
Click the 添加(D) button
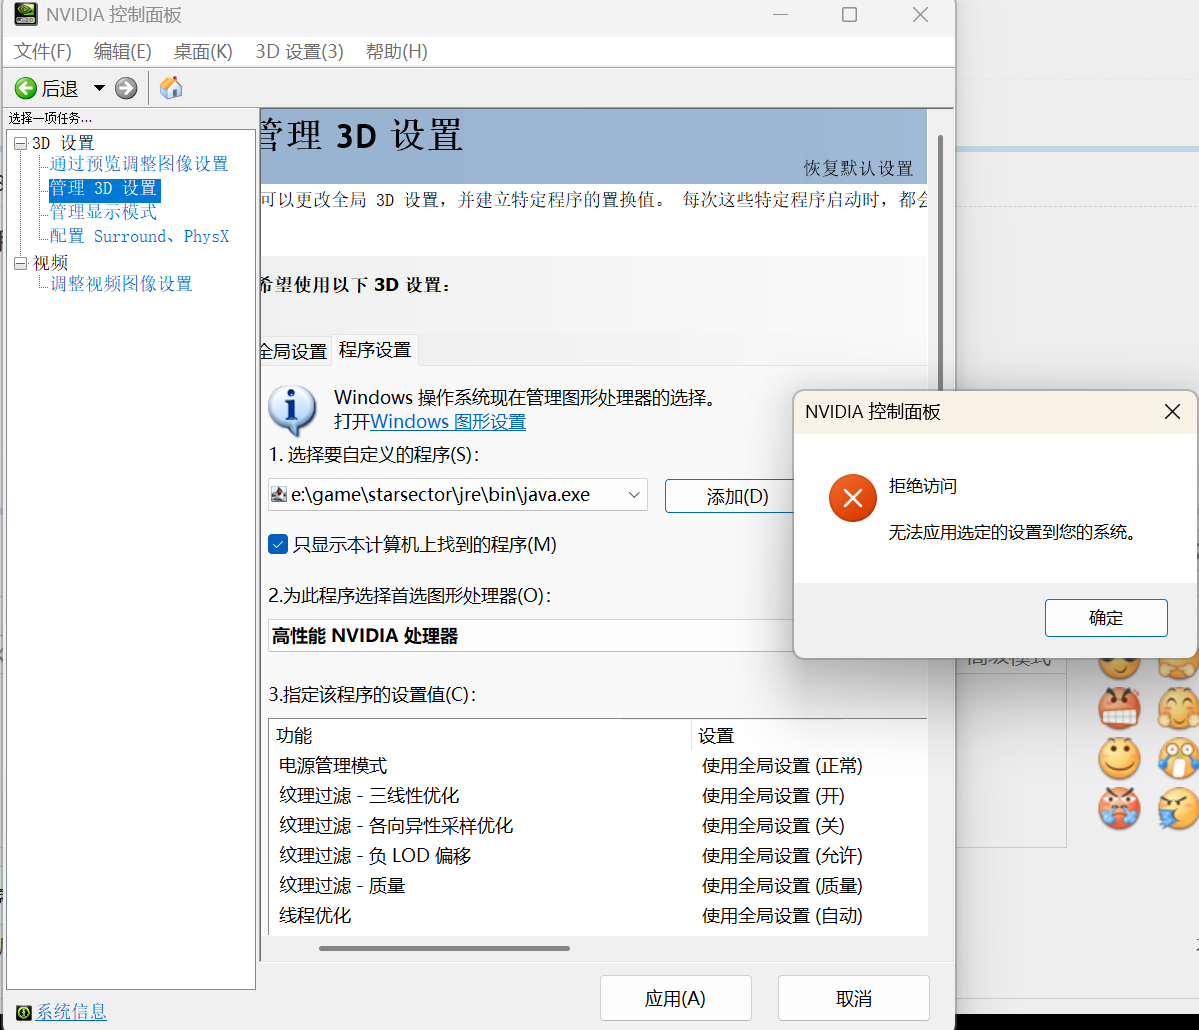click(730, 496)
